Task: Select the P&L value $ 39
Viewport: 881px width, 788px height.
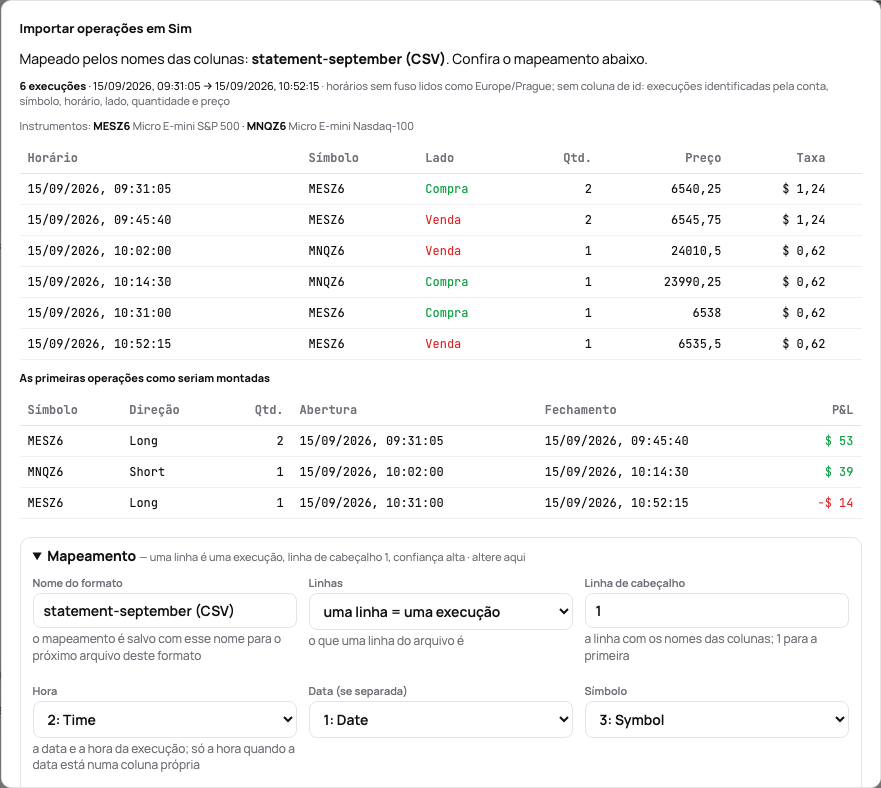Action: (x=838, y=472)
